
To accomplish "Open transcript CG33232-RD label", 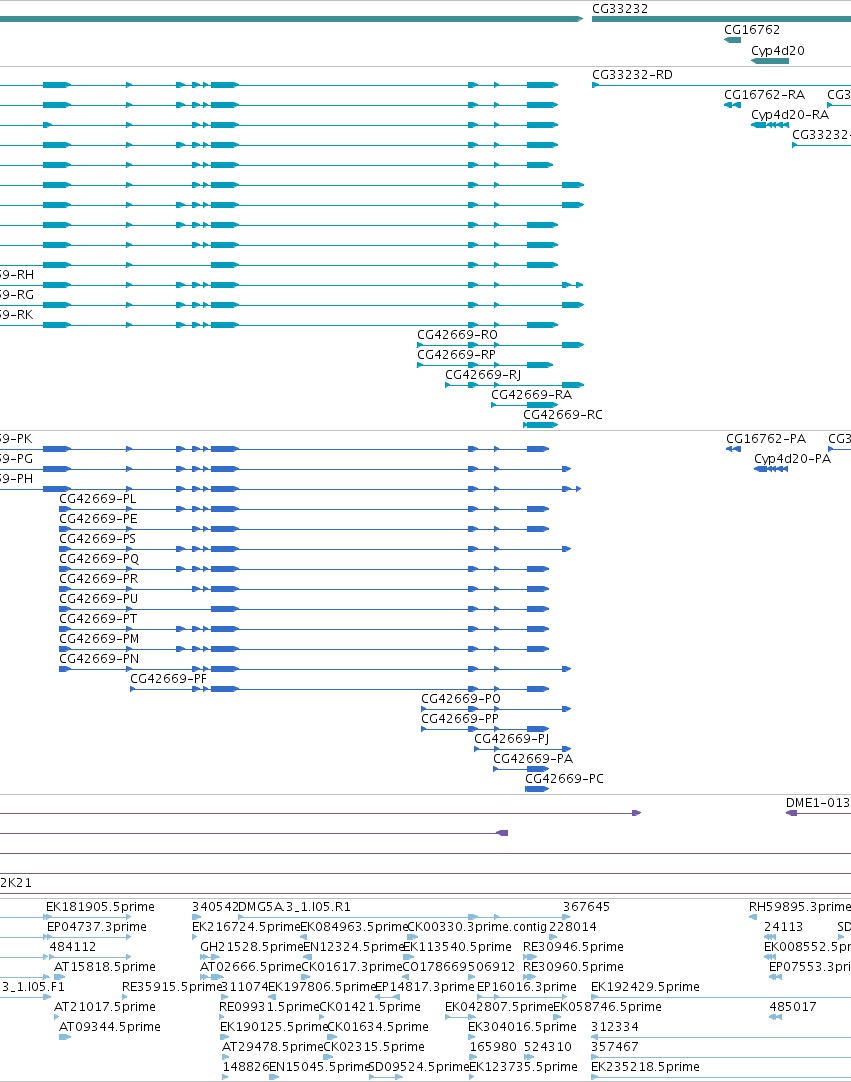I will pos(632,75).
